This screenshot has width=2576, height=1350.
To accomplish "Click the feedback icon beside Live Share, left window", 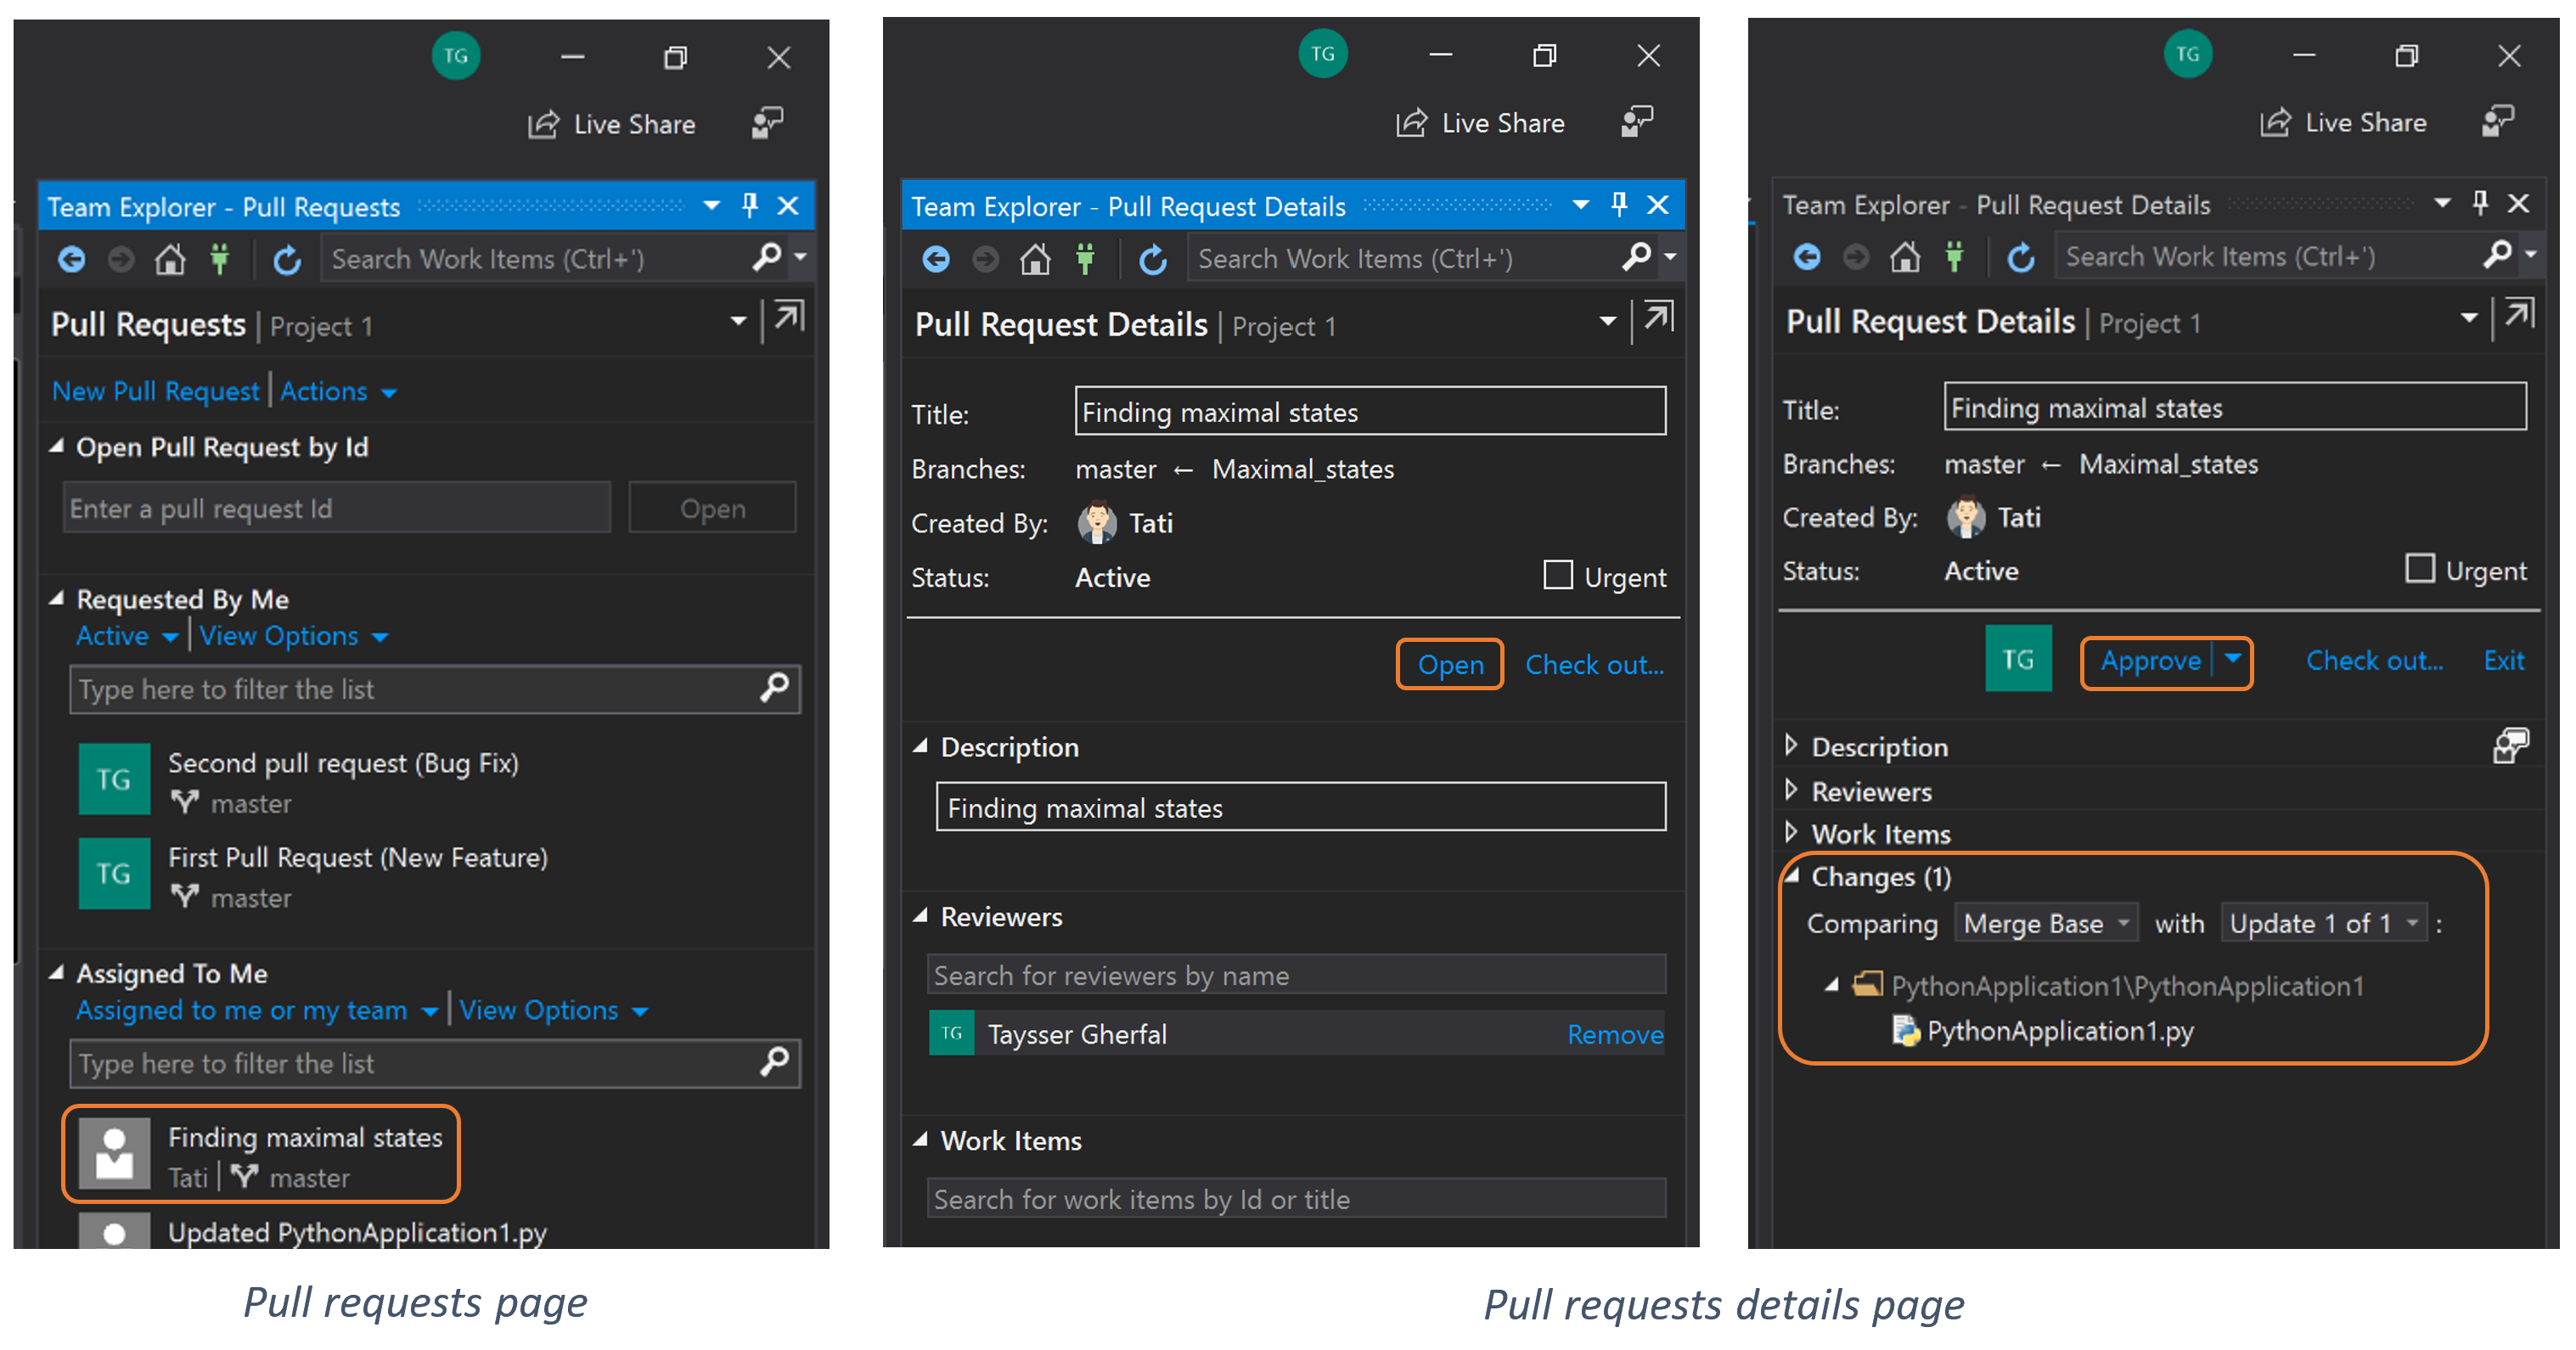I will tap(768, 123).
